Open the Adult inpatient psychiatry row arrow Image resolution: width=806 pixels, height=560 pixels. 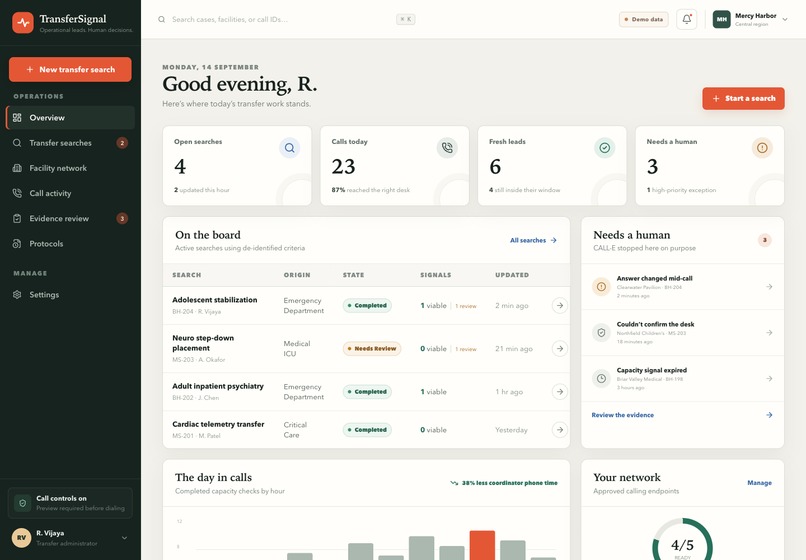tap(560, 392)
